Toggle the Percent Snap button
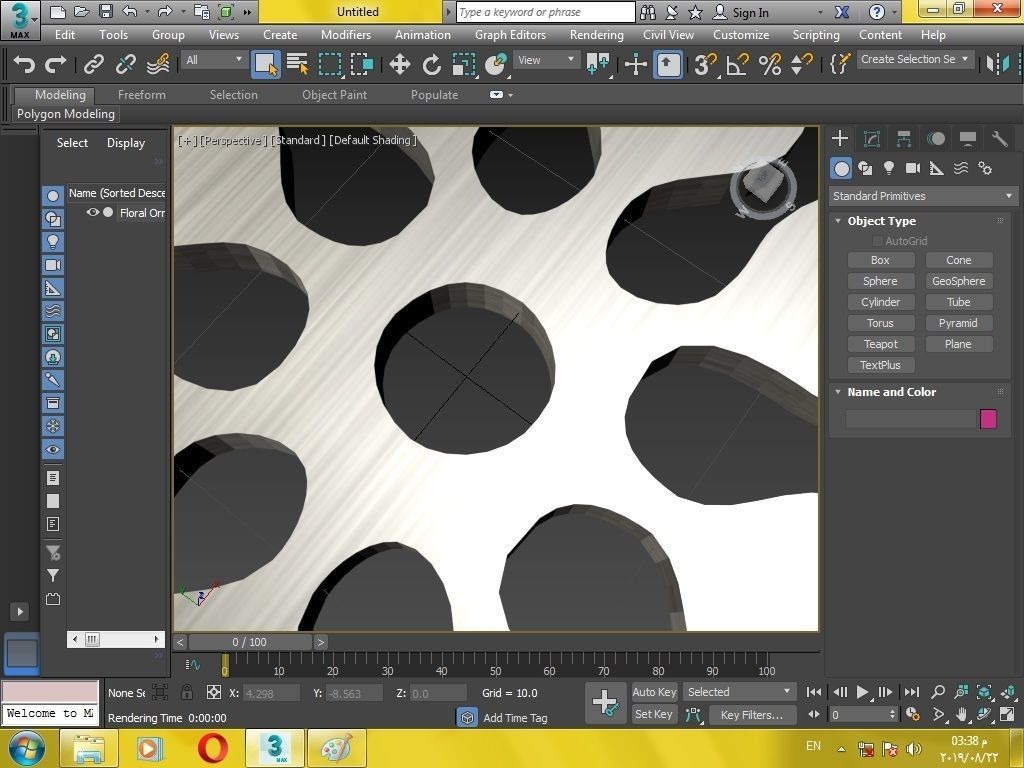Screen dimensions: 1024x768 pyautogui.click(x=770, y=64)
